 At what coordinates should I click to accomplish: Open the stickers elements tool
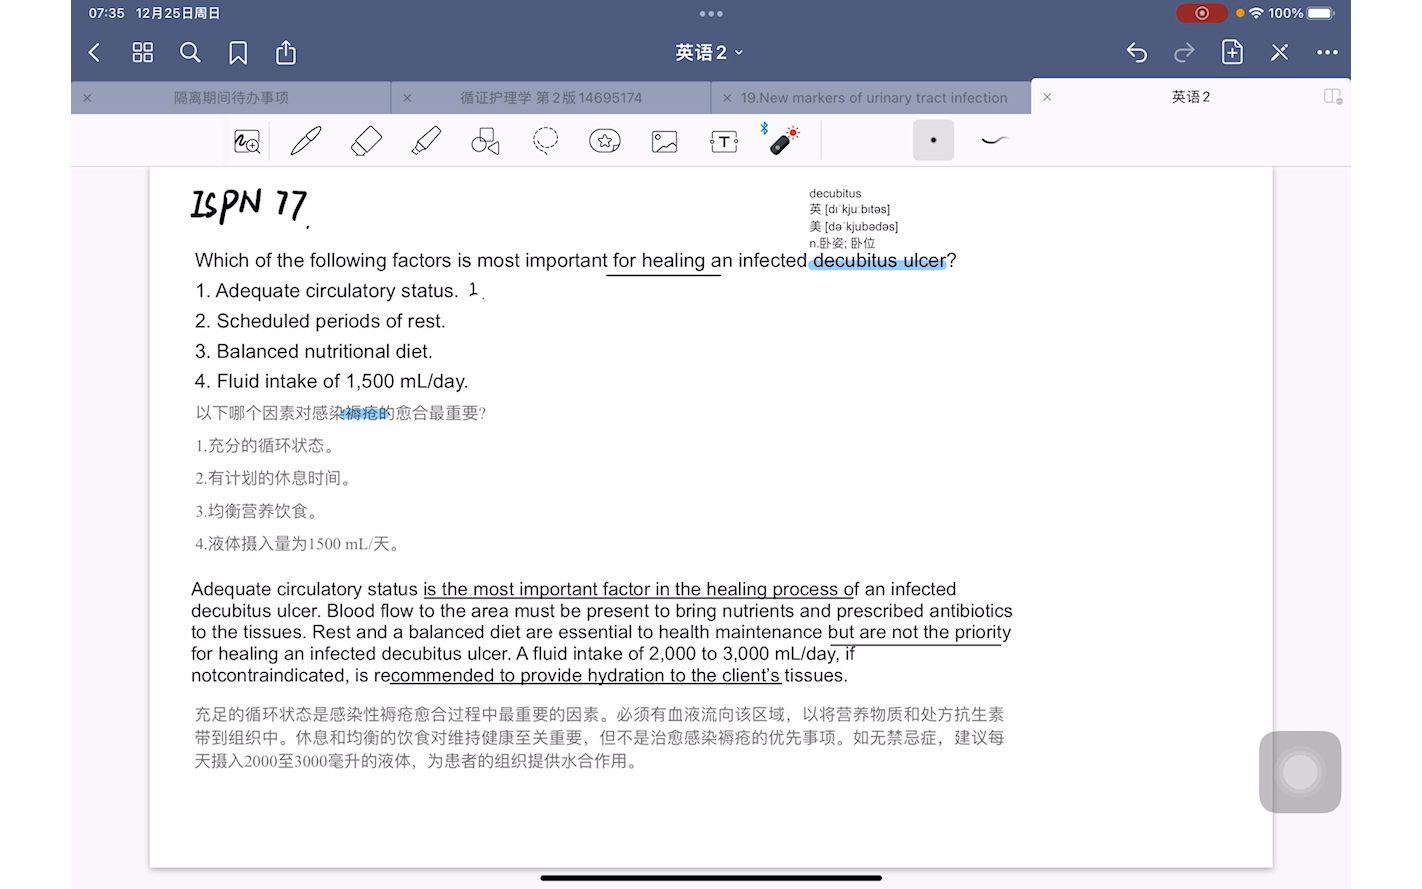(605, 141)
